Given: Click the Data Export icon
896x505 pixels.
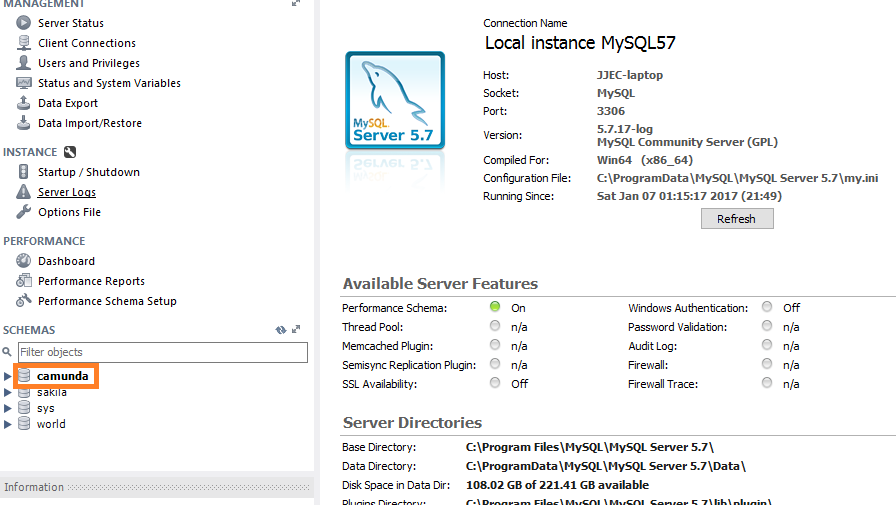Looking at the screenshot, I should [x=23, y=103].
